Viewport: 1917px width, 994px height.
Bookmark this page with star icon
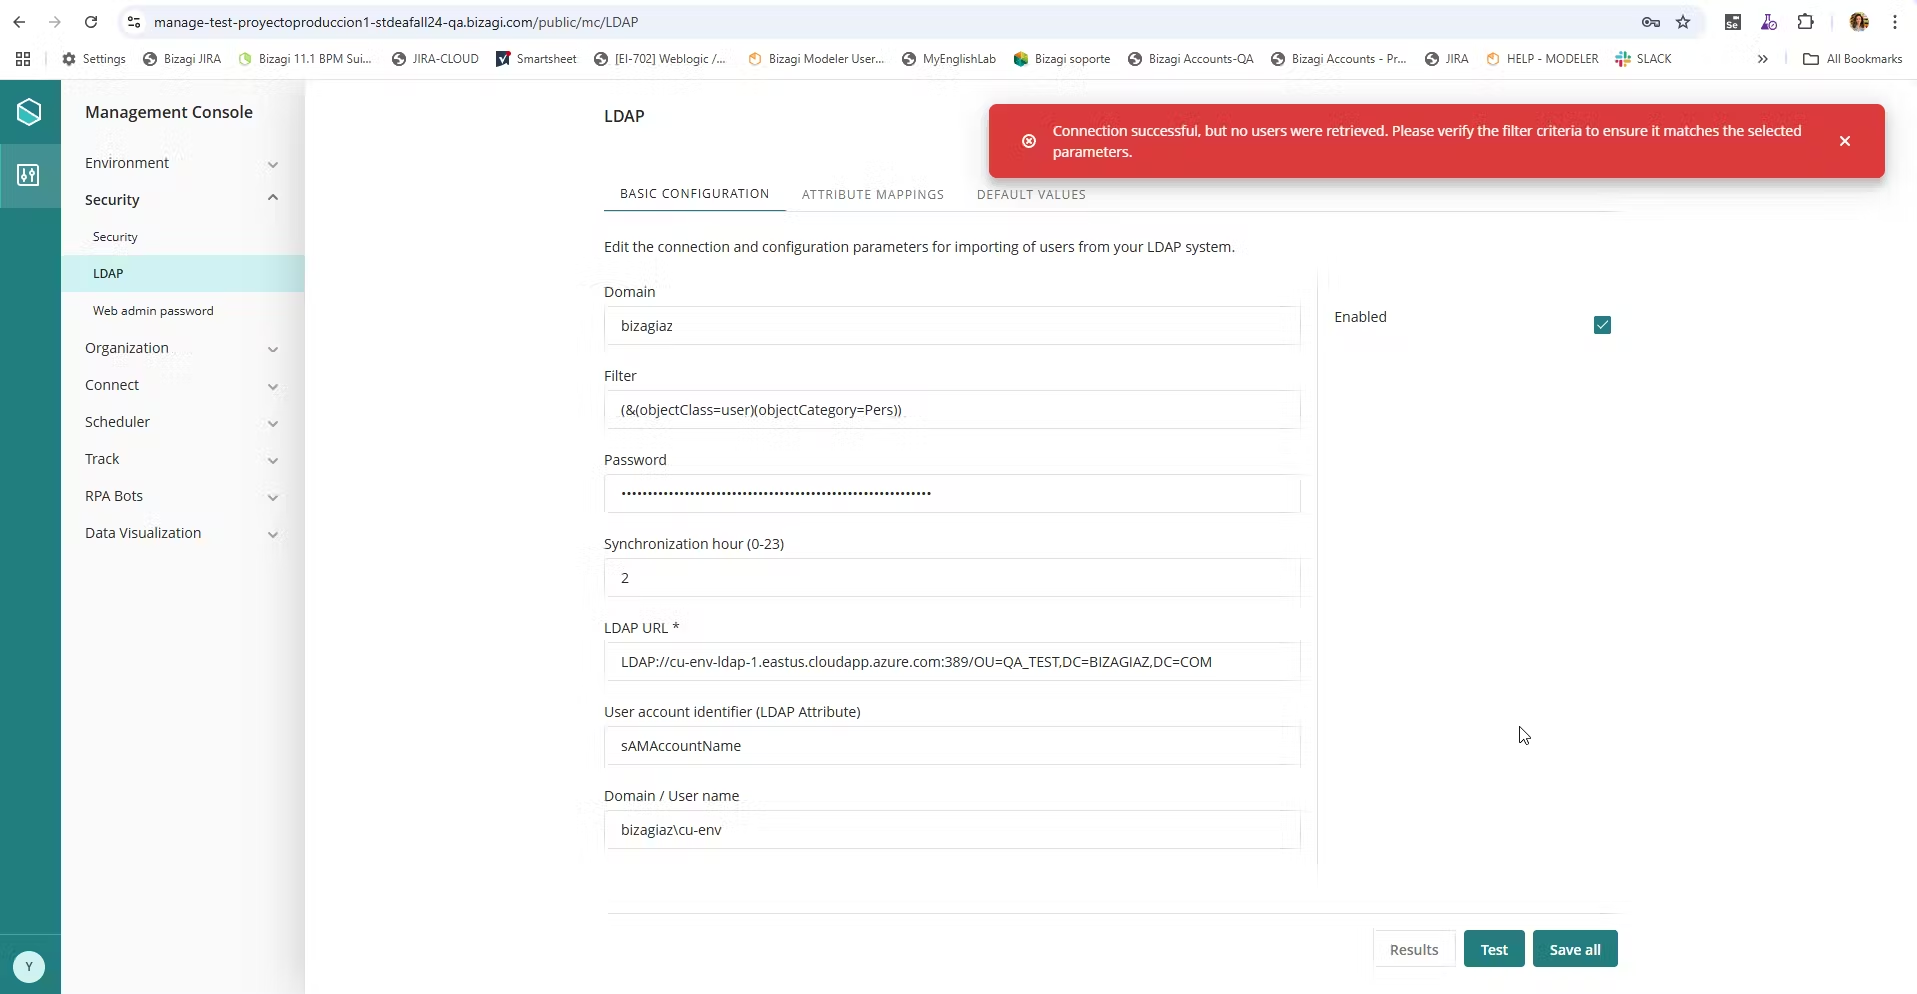click(x=1683, y=22)
